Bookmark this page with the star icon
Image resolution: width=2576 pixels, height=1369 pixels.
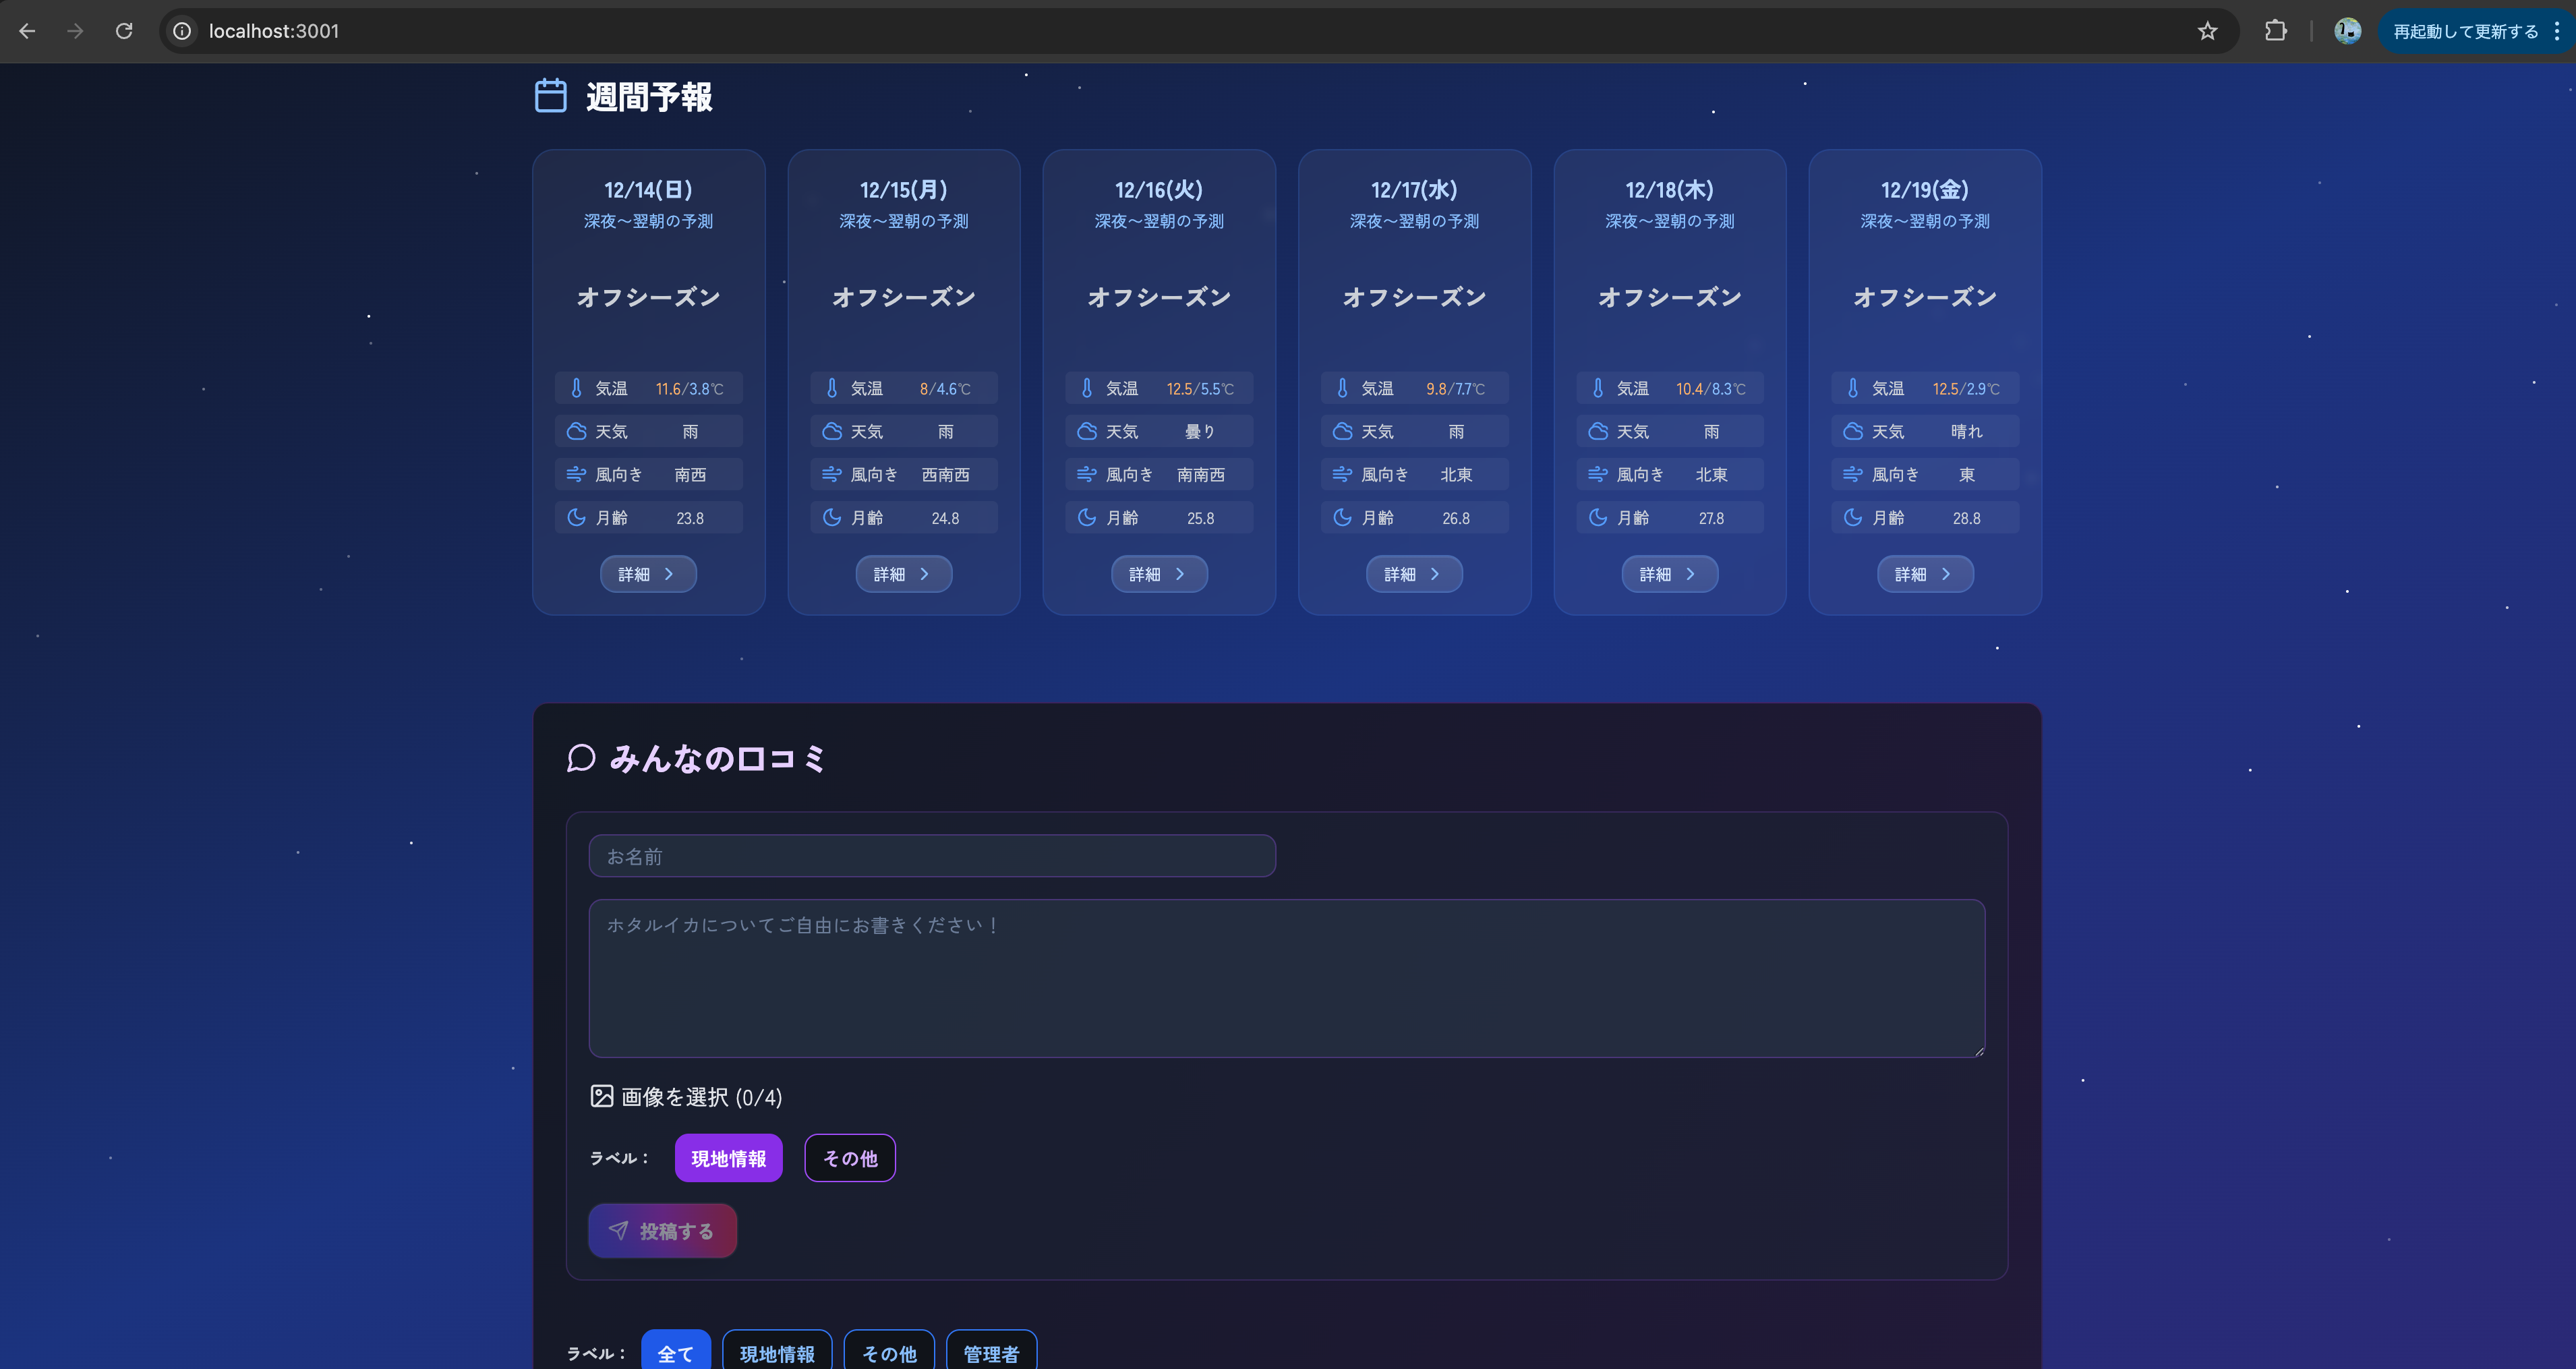[x=2207, y=31]
